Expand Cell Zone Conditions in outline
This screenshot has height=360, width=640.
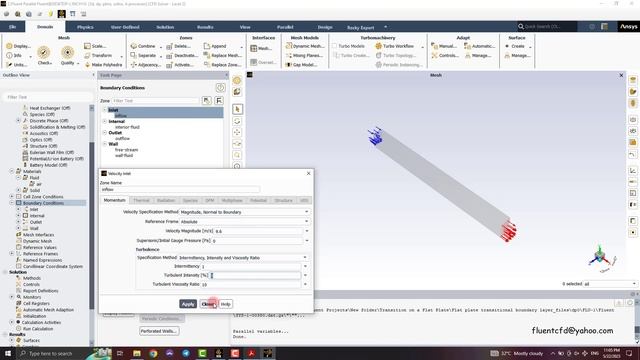pyautogui.click(x=11, y=196)
